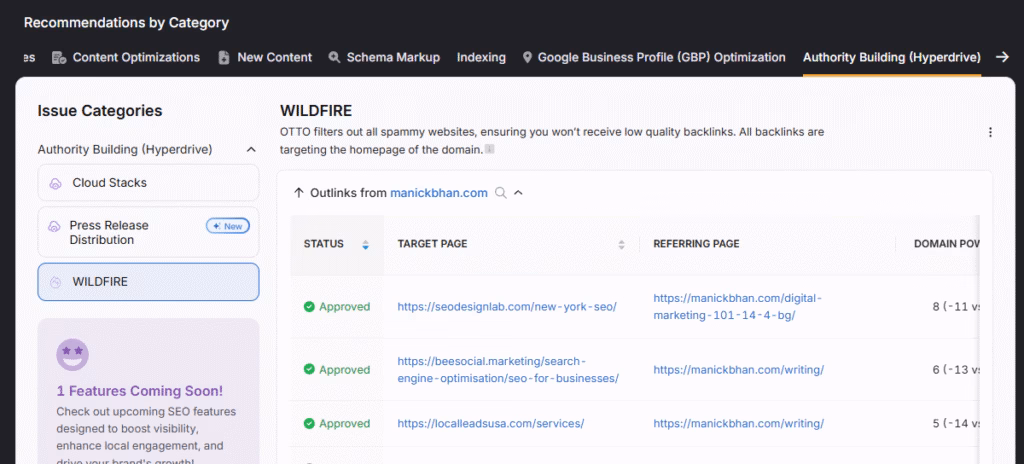Click the info icon after WILDFIRE description
The width and height of the screenshot is (1024, 464).
click(490, 149)
